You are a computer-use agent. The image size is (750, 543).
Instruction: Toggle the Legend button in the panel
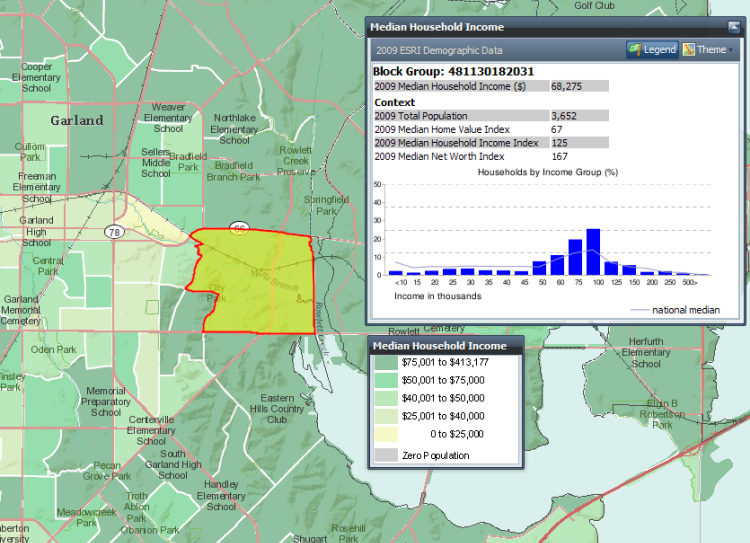click(652, 49)
